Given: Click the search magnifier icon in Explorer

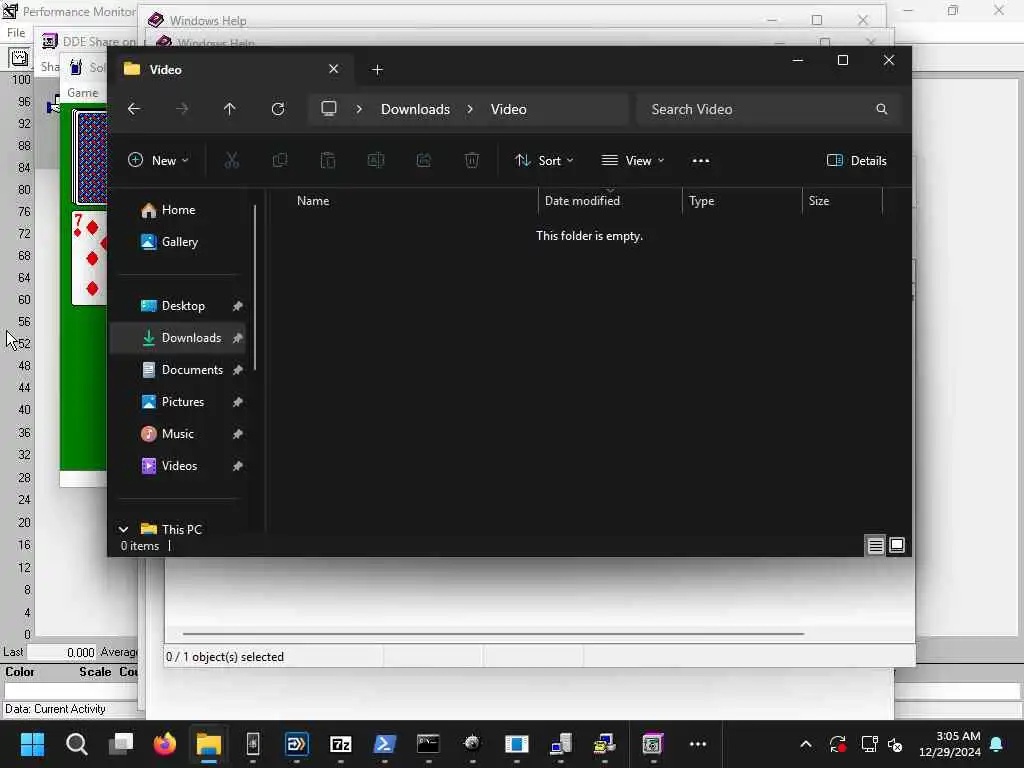Looking at the screenshot, I should click(882, 109).
